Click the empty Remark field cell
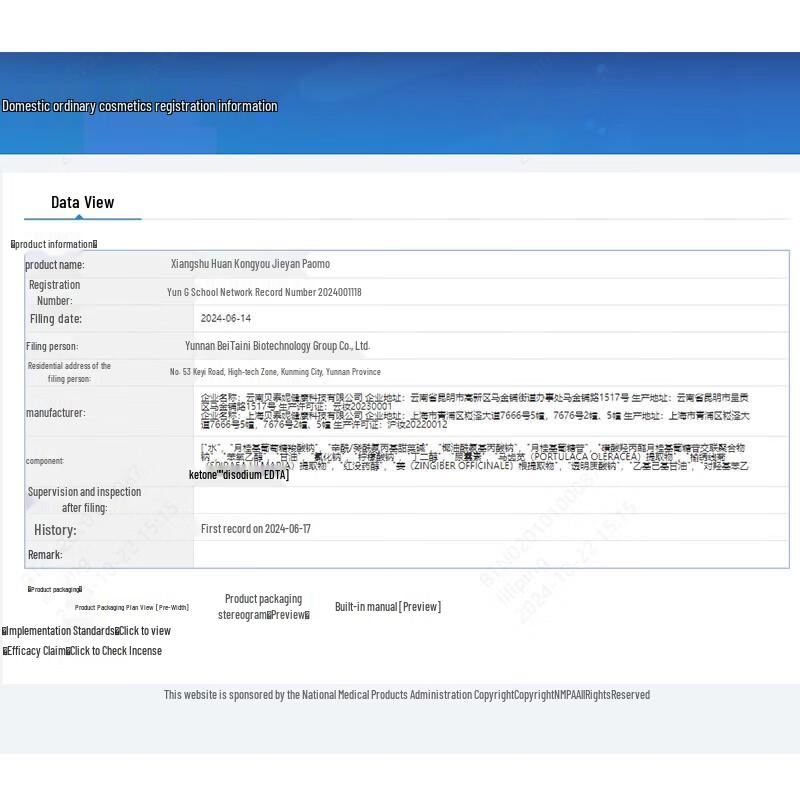800x800 pixels. pyautogui.click(x=490, y=555)
